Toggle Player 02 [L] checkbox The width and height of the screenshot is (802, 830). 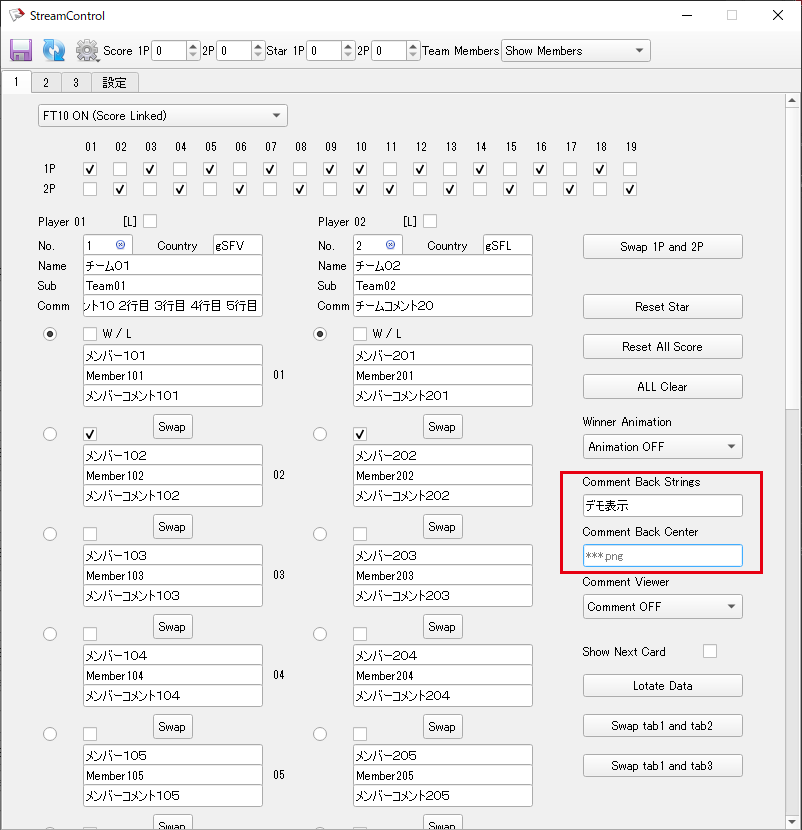tap(430, 221)
